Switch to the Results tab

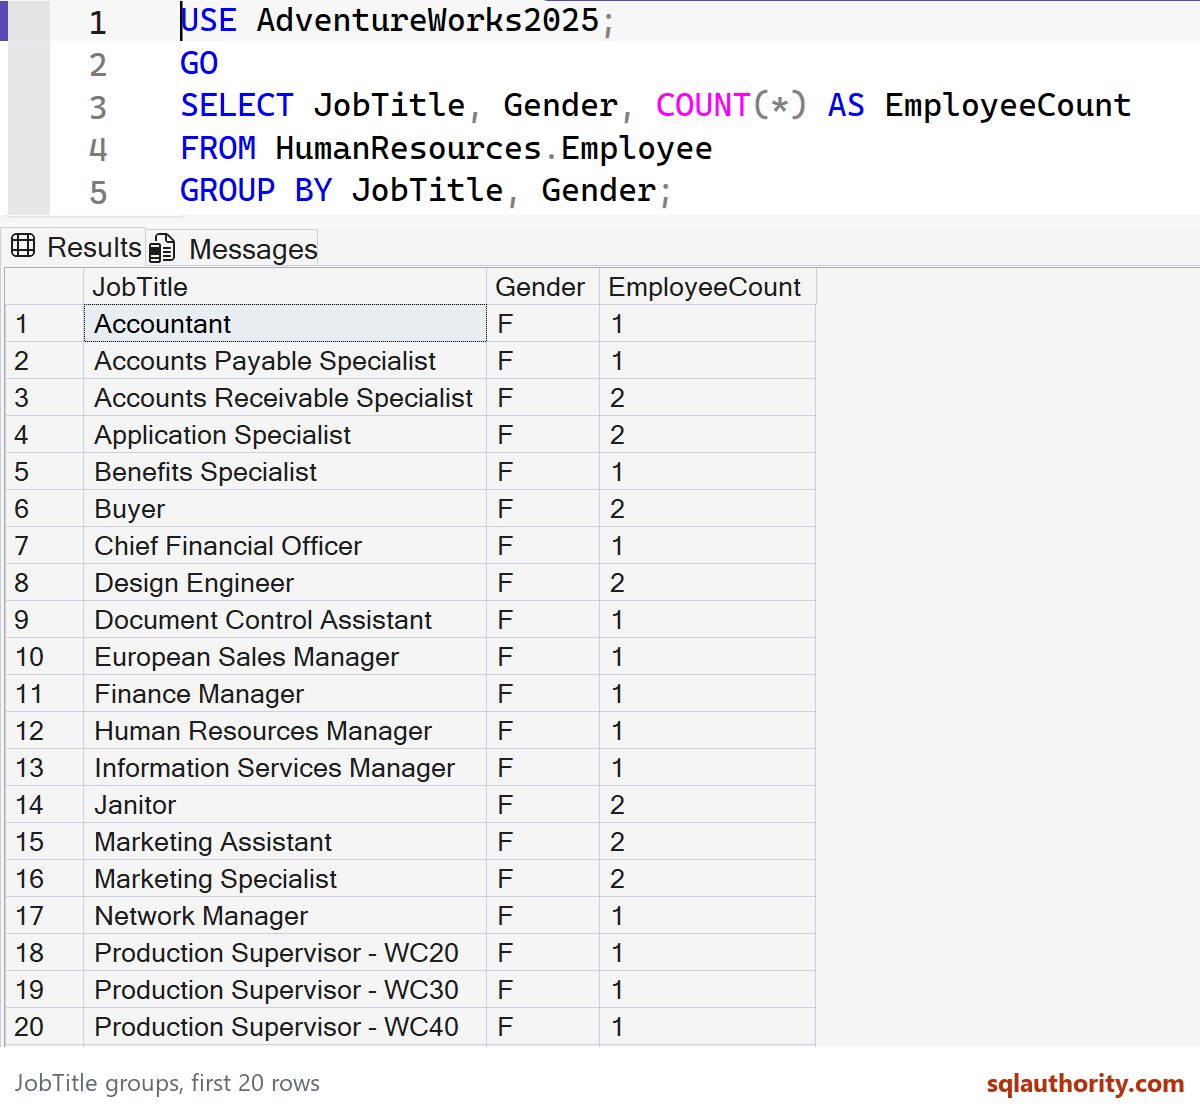76,247
